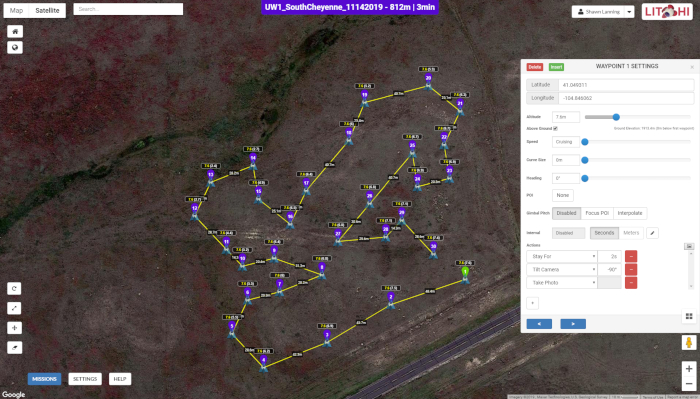Click the green Insert waypoint button
This screenshot has width=700, height=399.
pos(556,67)
